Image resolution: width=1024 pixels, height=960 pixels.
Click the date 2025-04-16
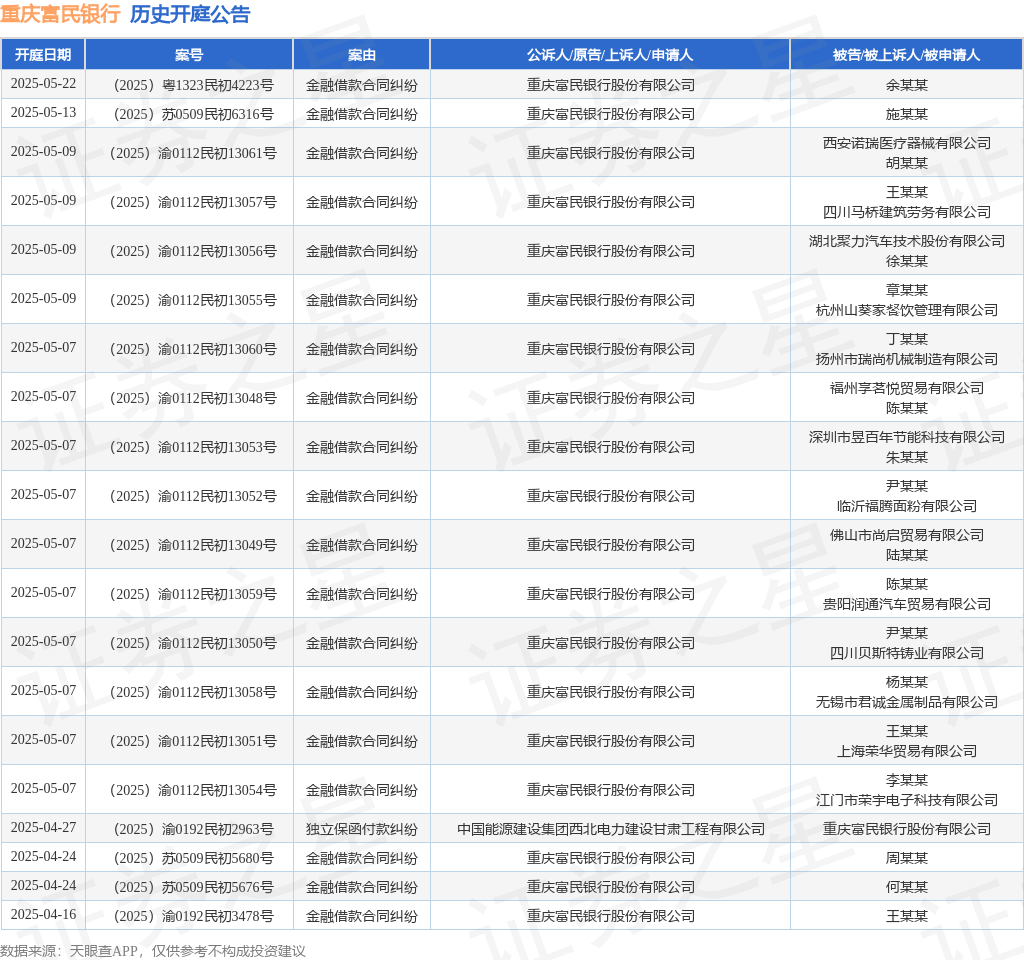(x=43, y=914)
